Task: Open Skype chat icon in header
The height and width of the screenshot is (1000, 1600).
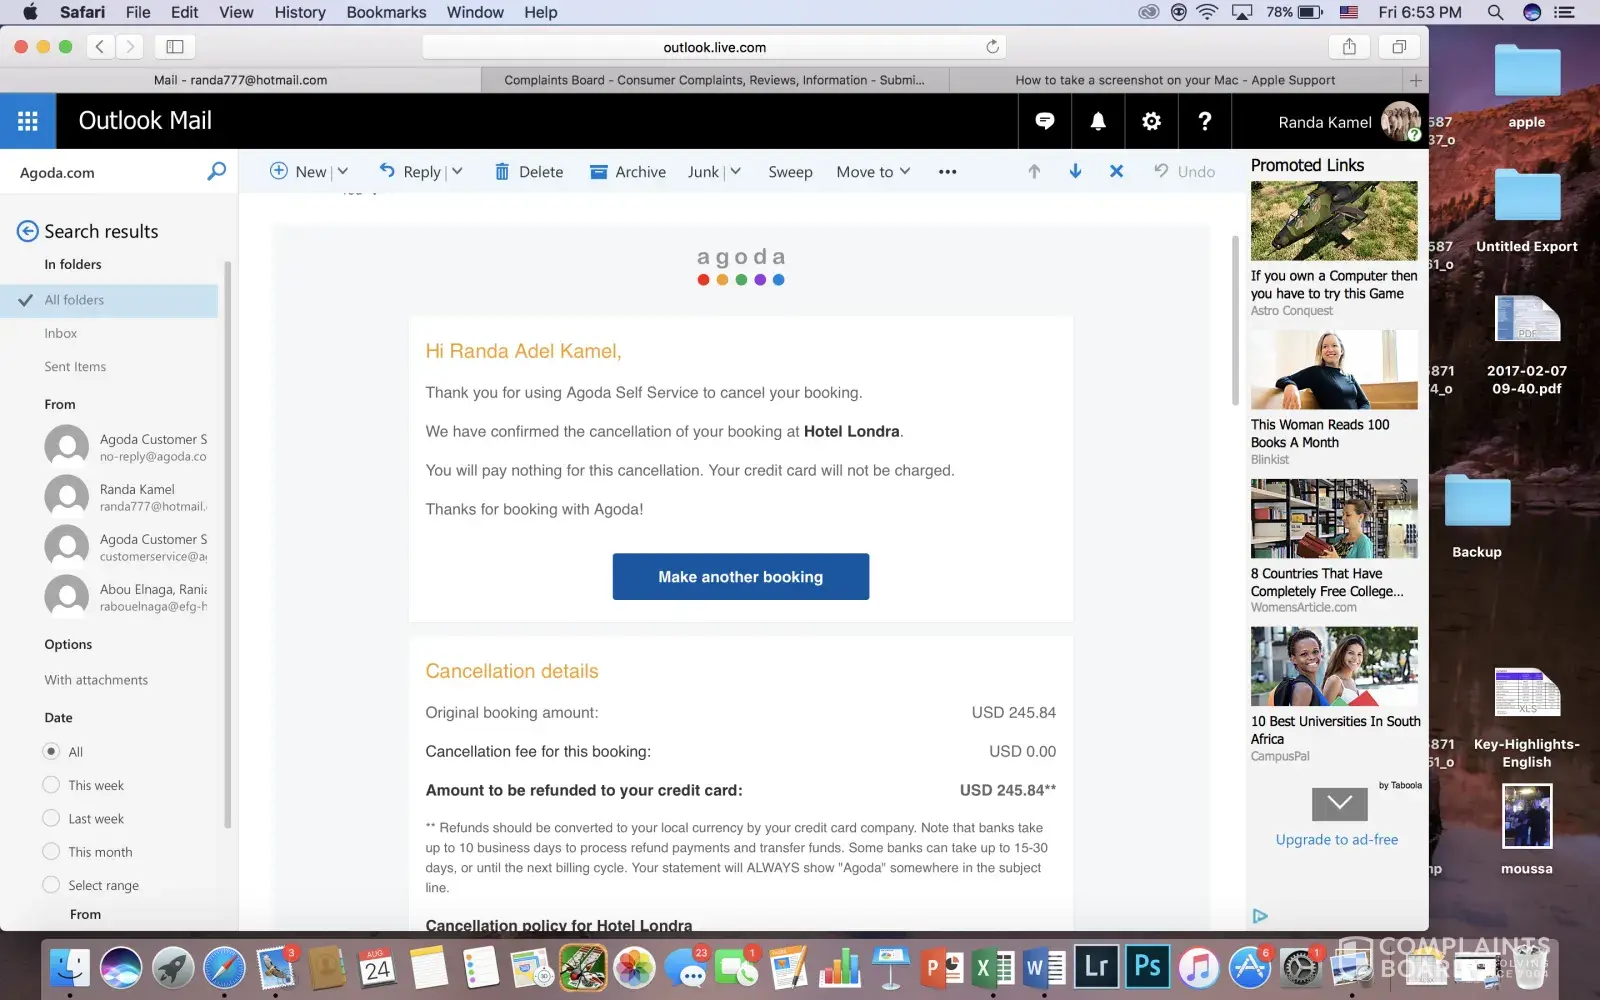Action: tap(1045, 121)
